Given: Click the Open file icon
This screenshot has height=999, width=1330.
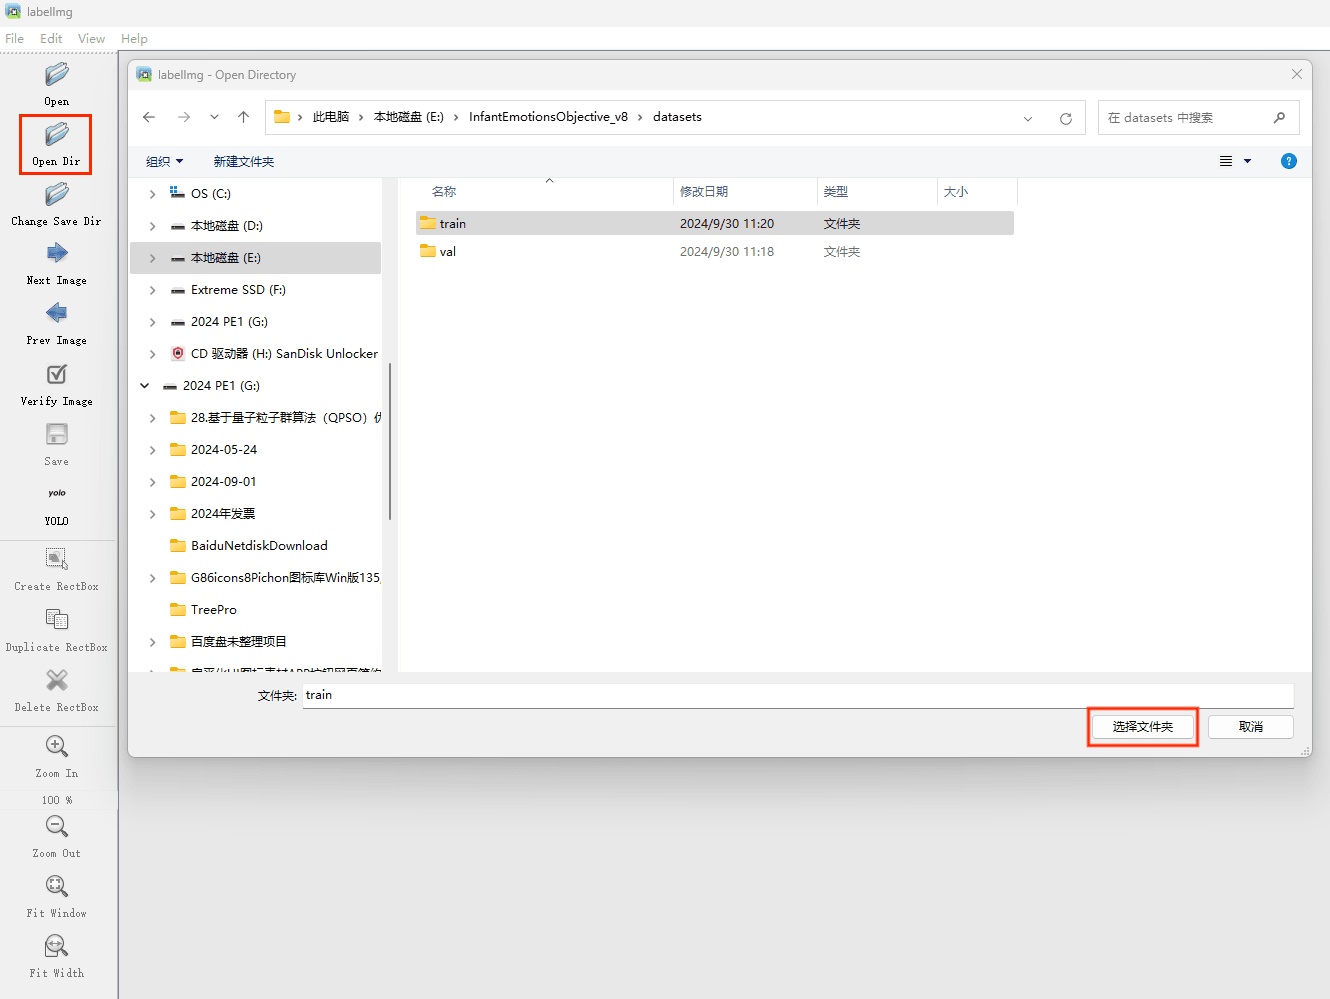Looking at the screenshot, I should (x=56, y=75).
